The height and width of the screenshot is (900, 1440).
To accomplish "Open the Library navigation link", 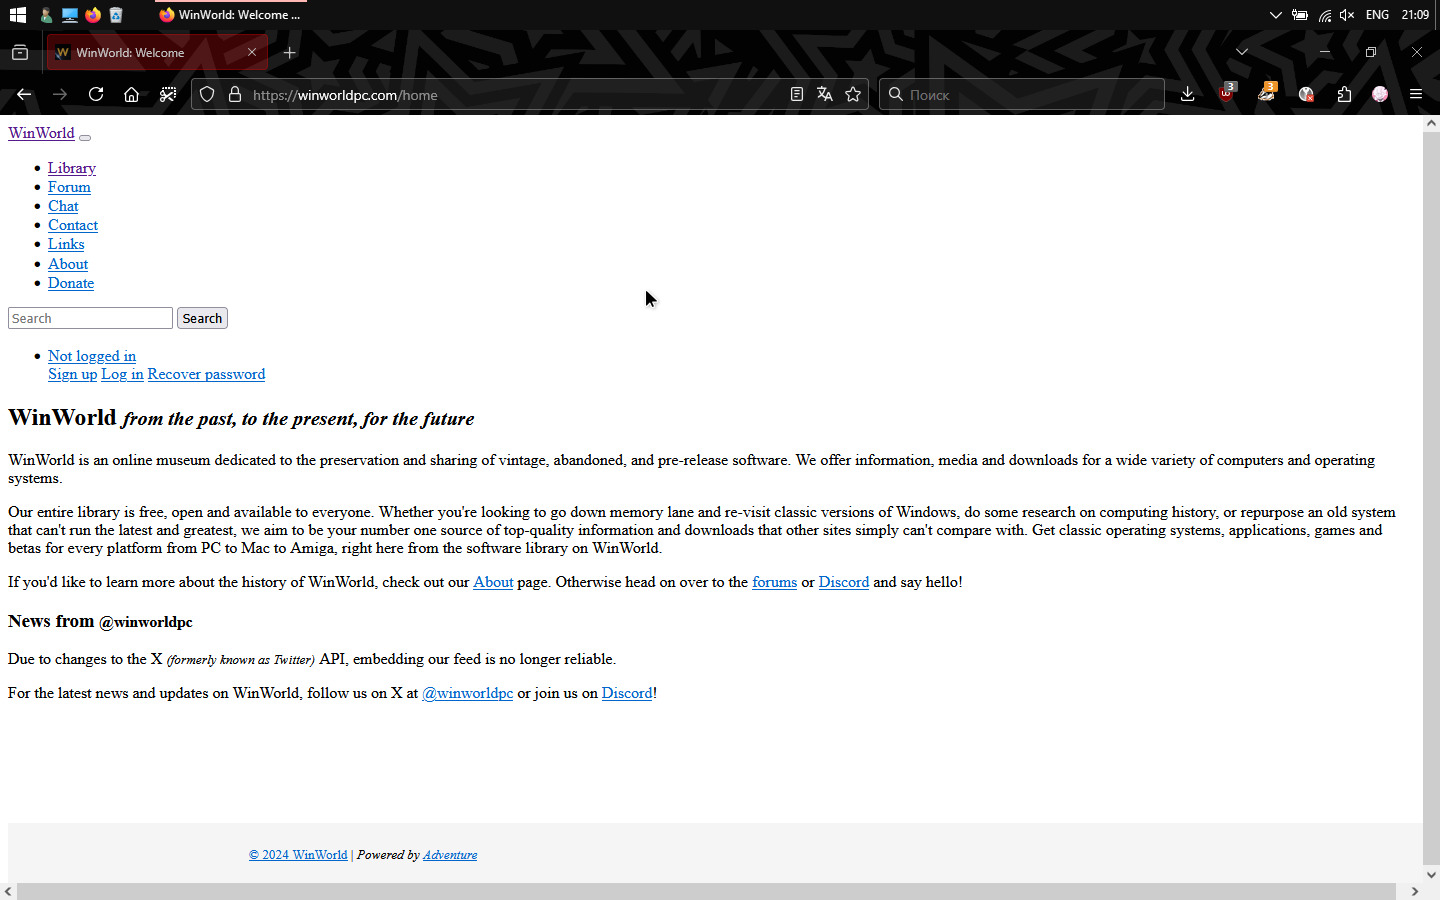I will 72,168.
